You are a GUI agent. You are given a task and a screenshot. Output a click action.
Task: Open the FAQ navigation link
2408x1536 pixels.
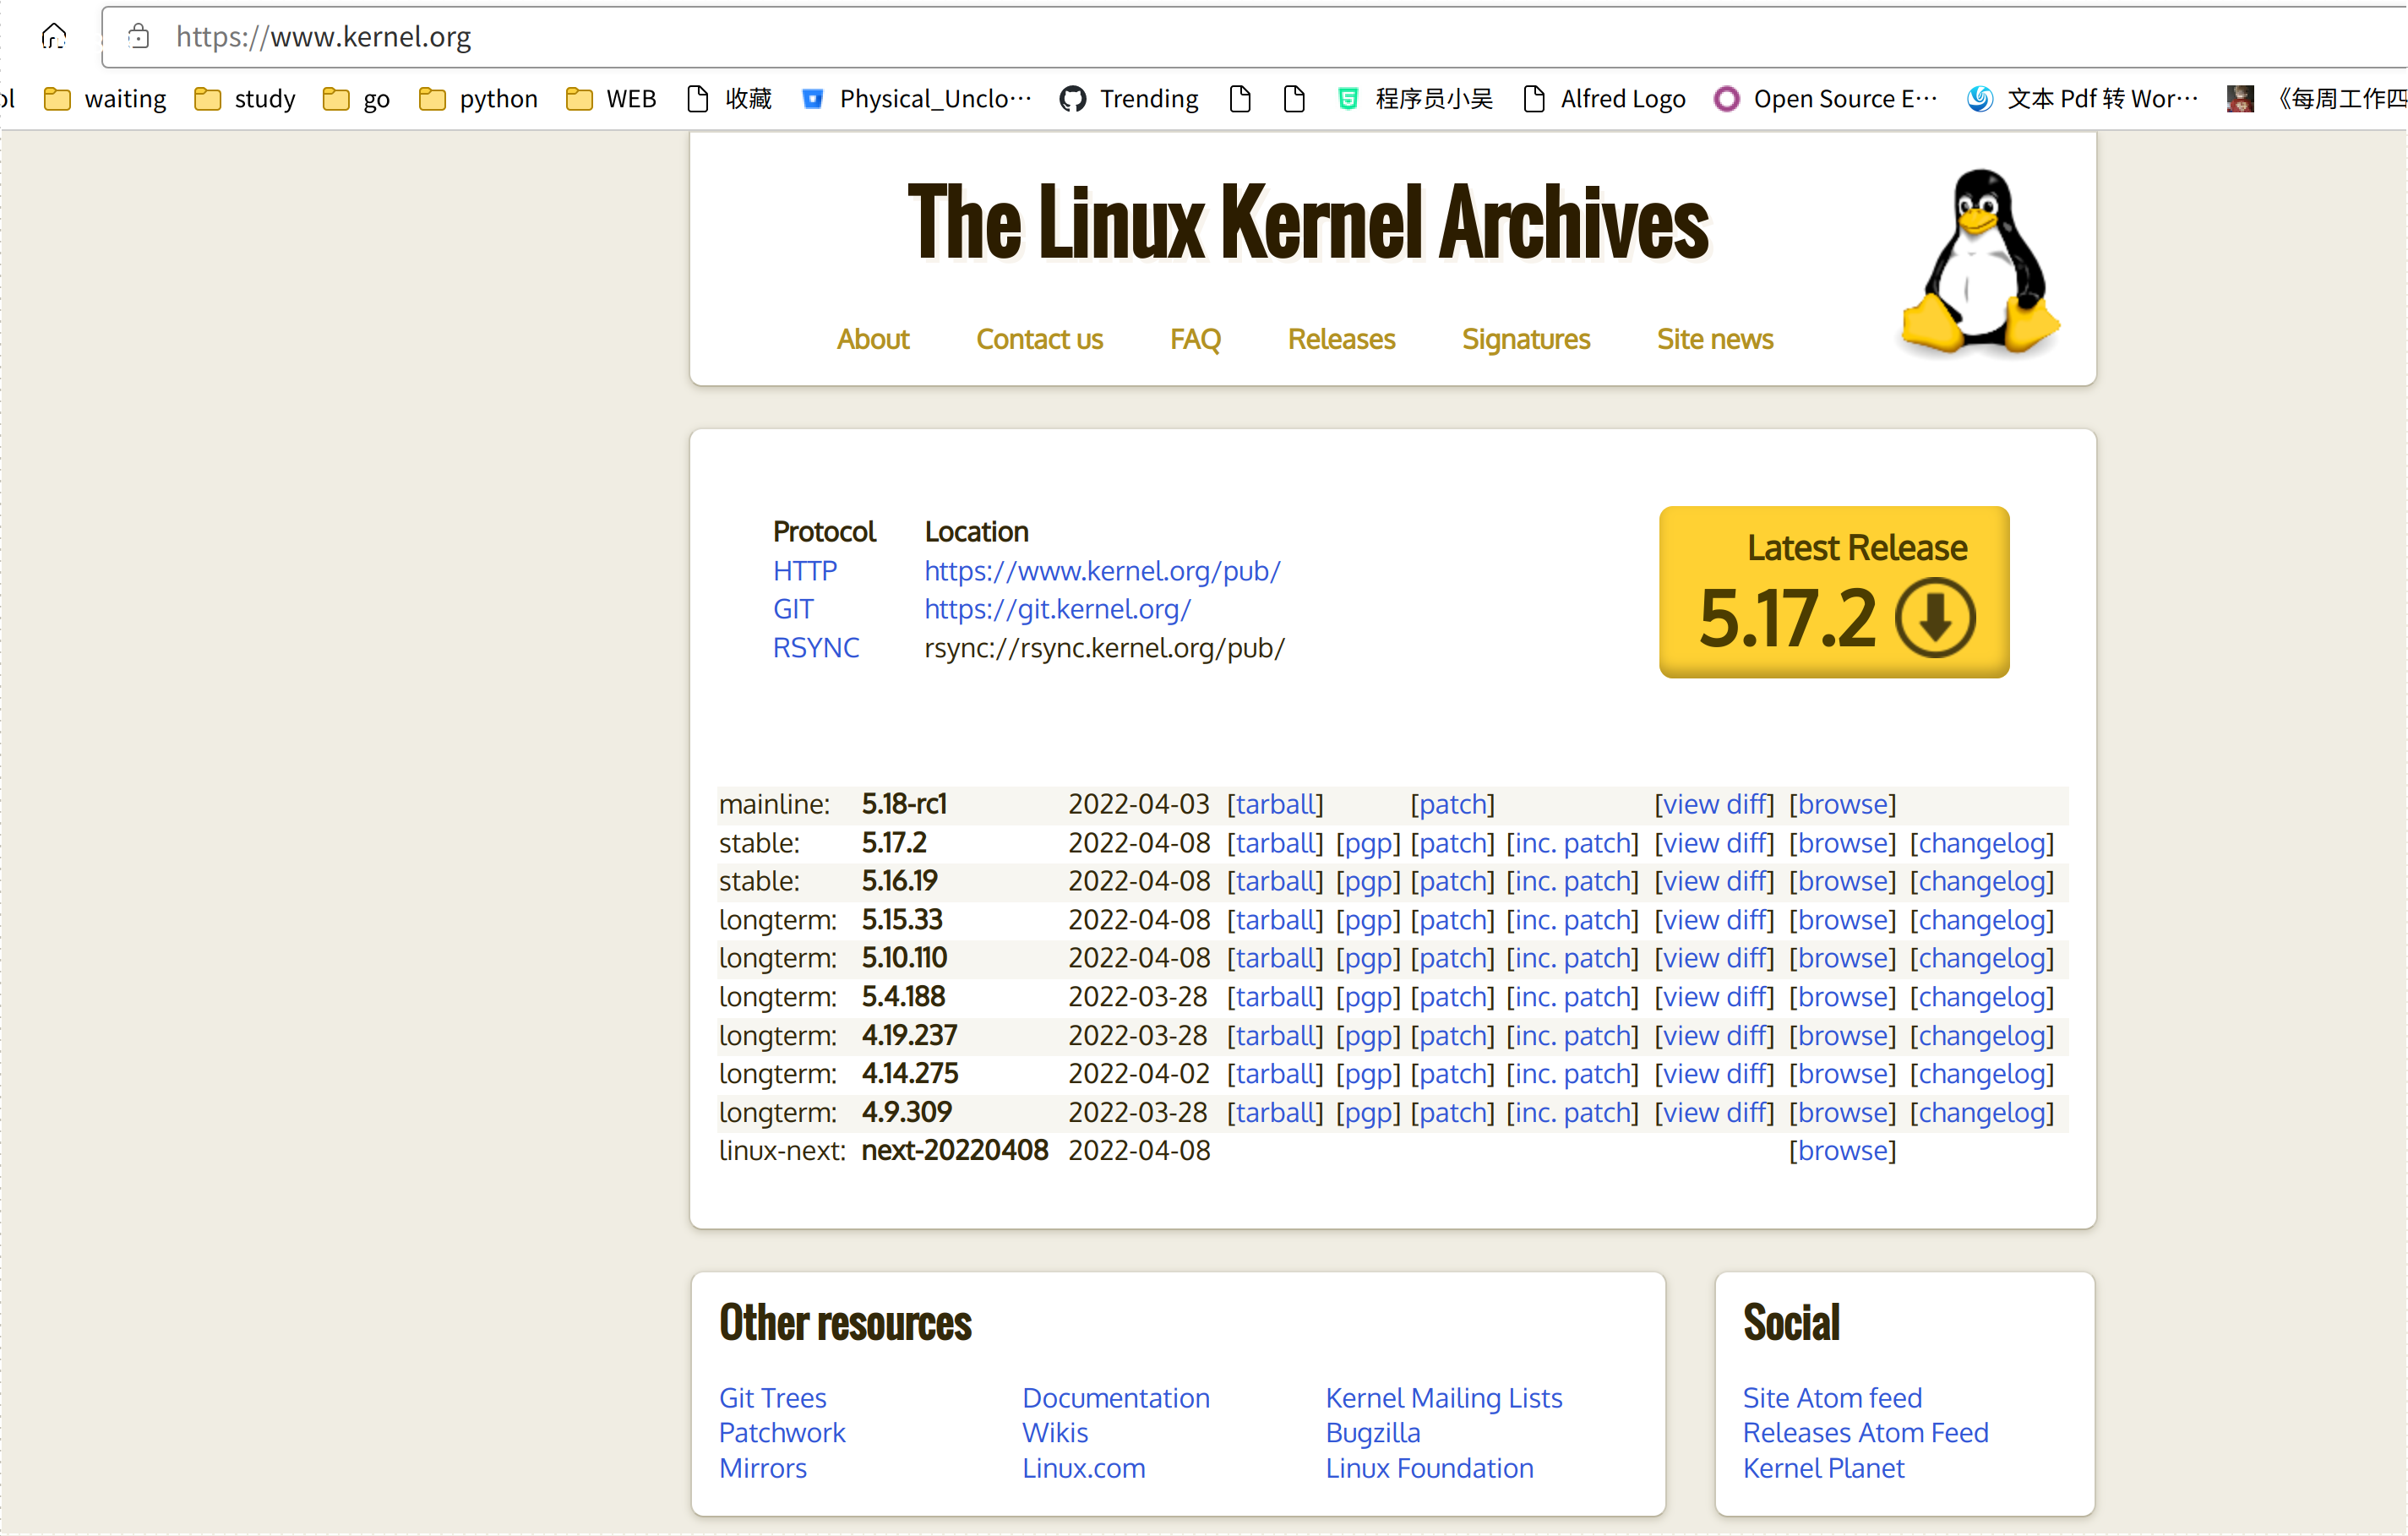[x=1195, y=339]
